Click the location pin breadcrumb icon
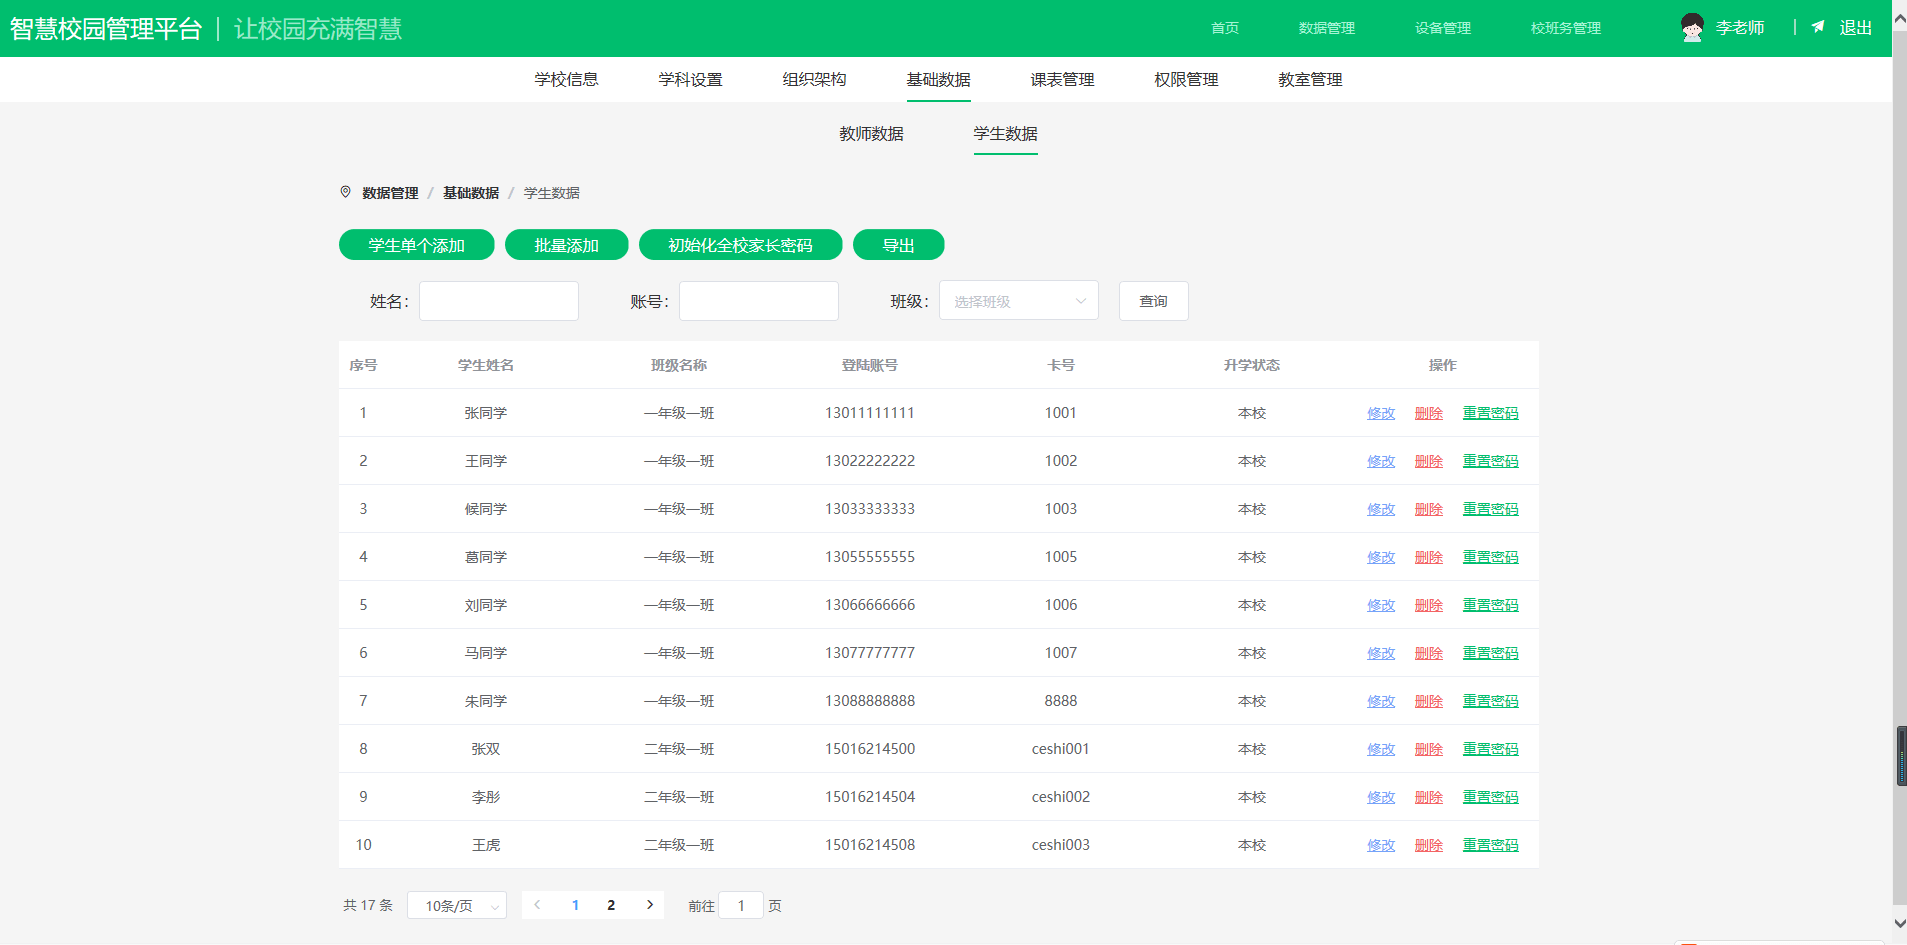Screen dimensions: 1907x945 pyautogui.click(x=346, y=192)
